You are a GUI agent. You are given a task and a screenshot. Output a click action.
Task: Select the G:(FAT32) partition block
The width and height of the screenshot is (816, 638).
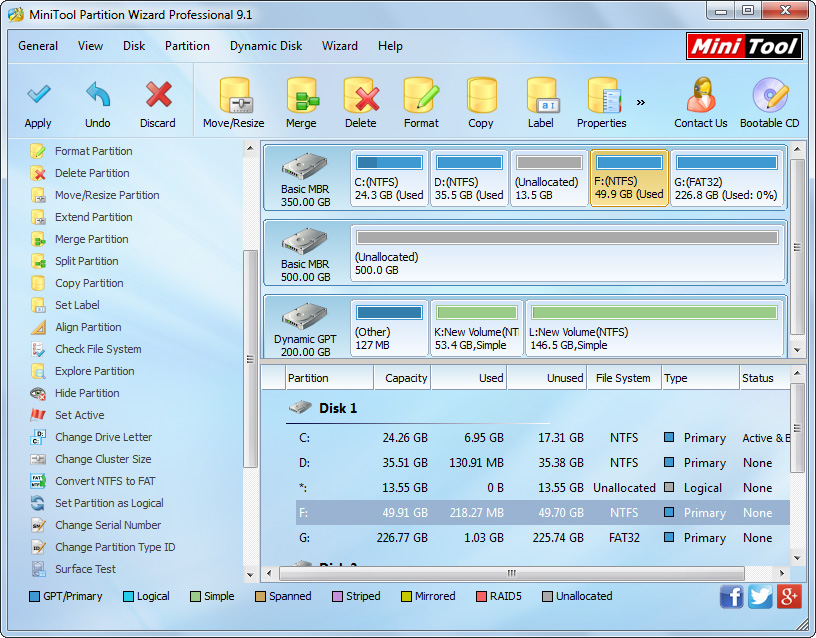(727, 178)
